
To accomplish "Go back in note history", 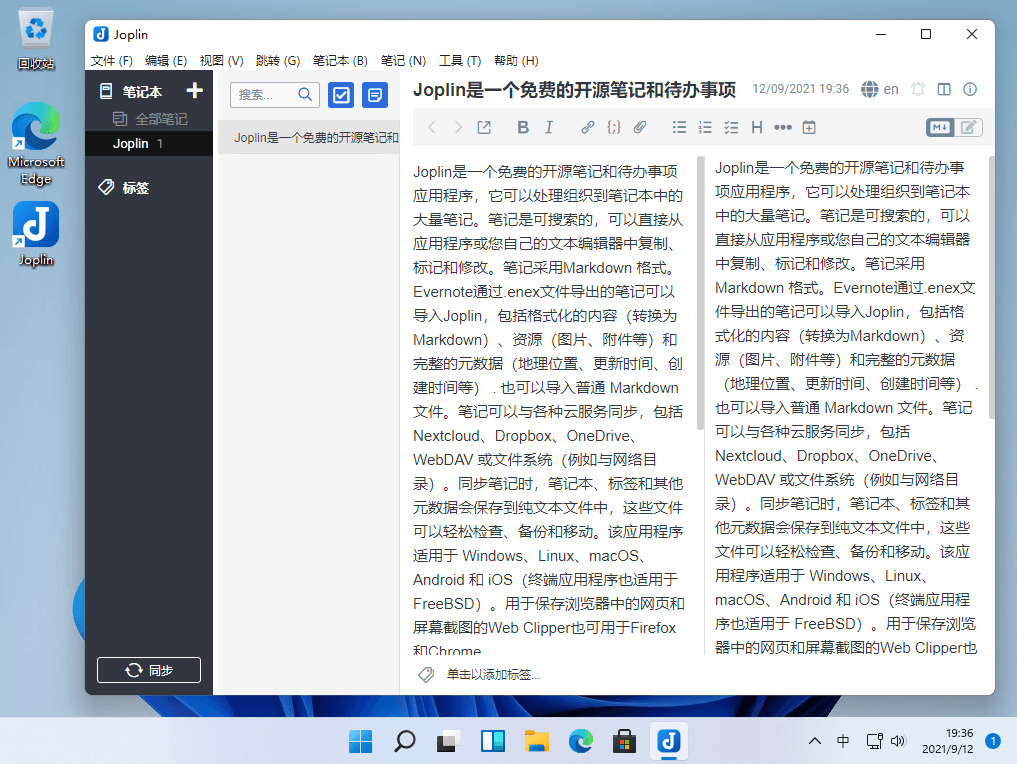I will pyautogui.click(x=432, y=127).
